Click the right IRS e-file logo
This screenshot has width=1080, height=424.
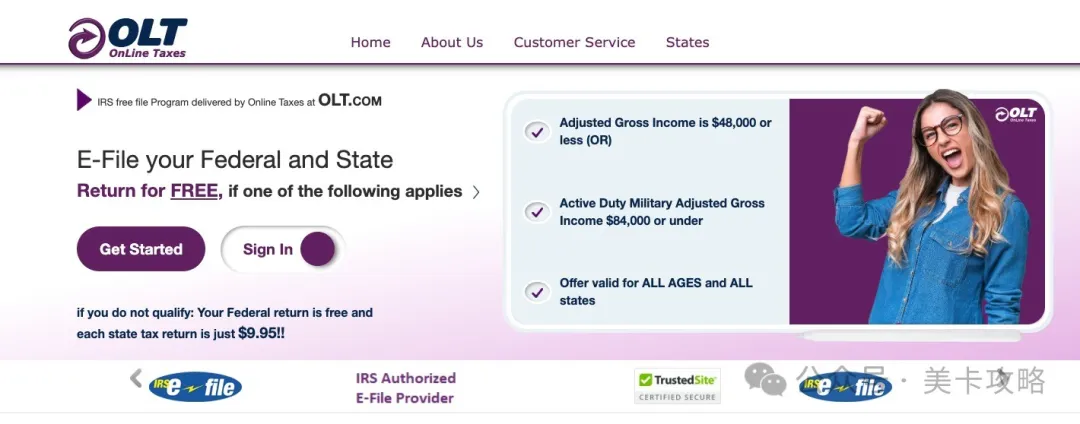[844, 386]
